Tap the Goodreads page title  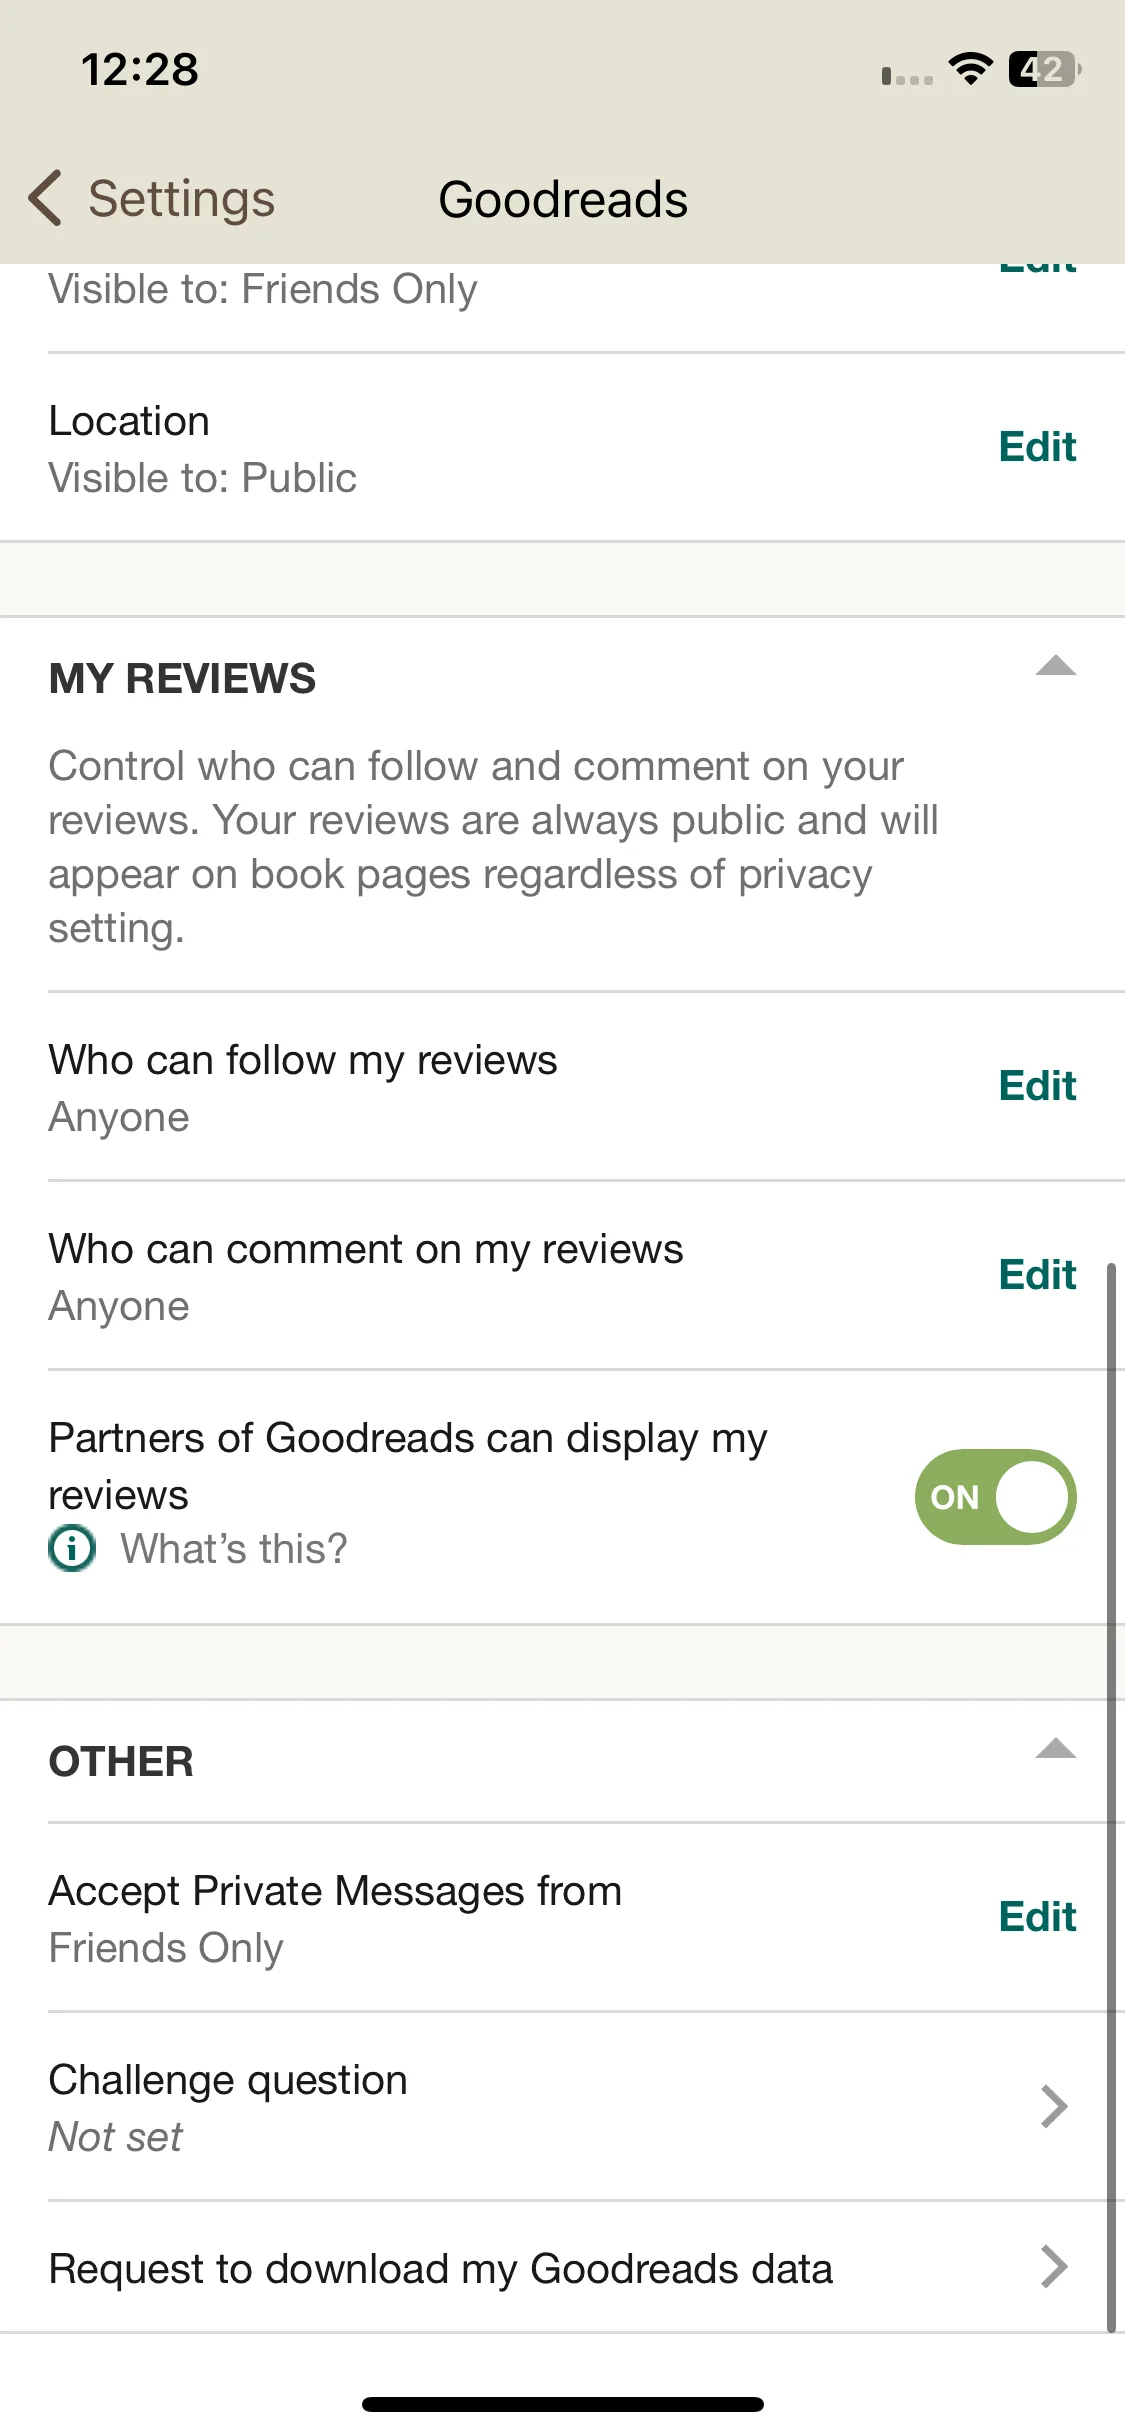click(563, 200)
